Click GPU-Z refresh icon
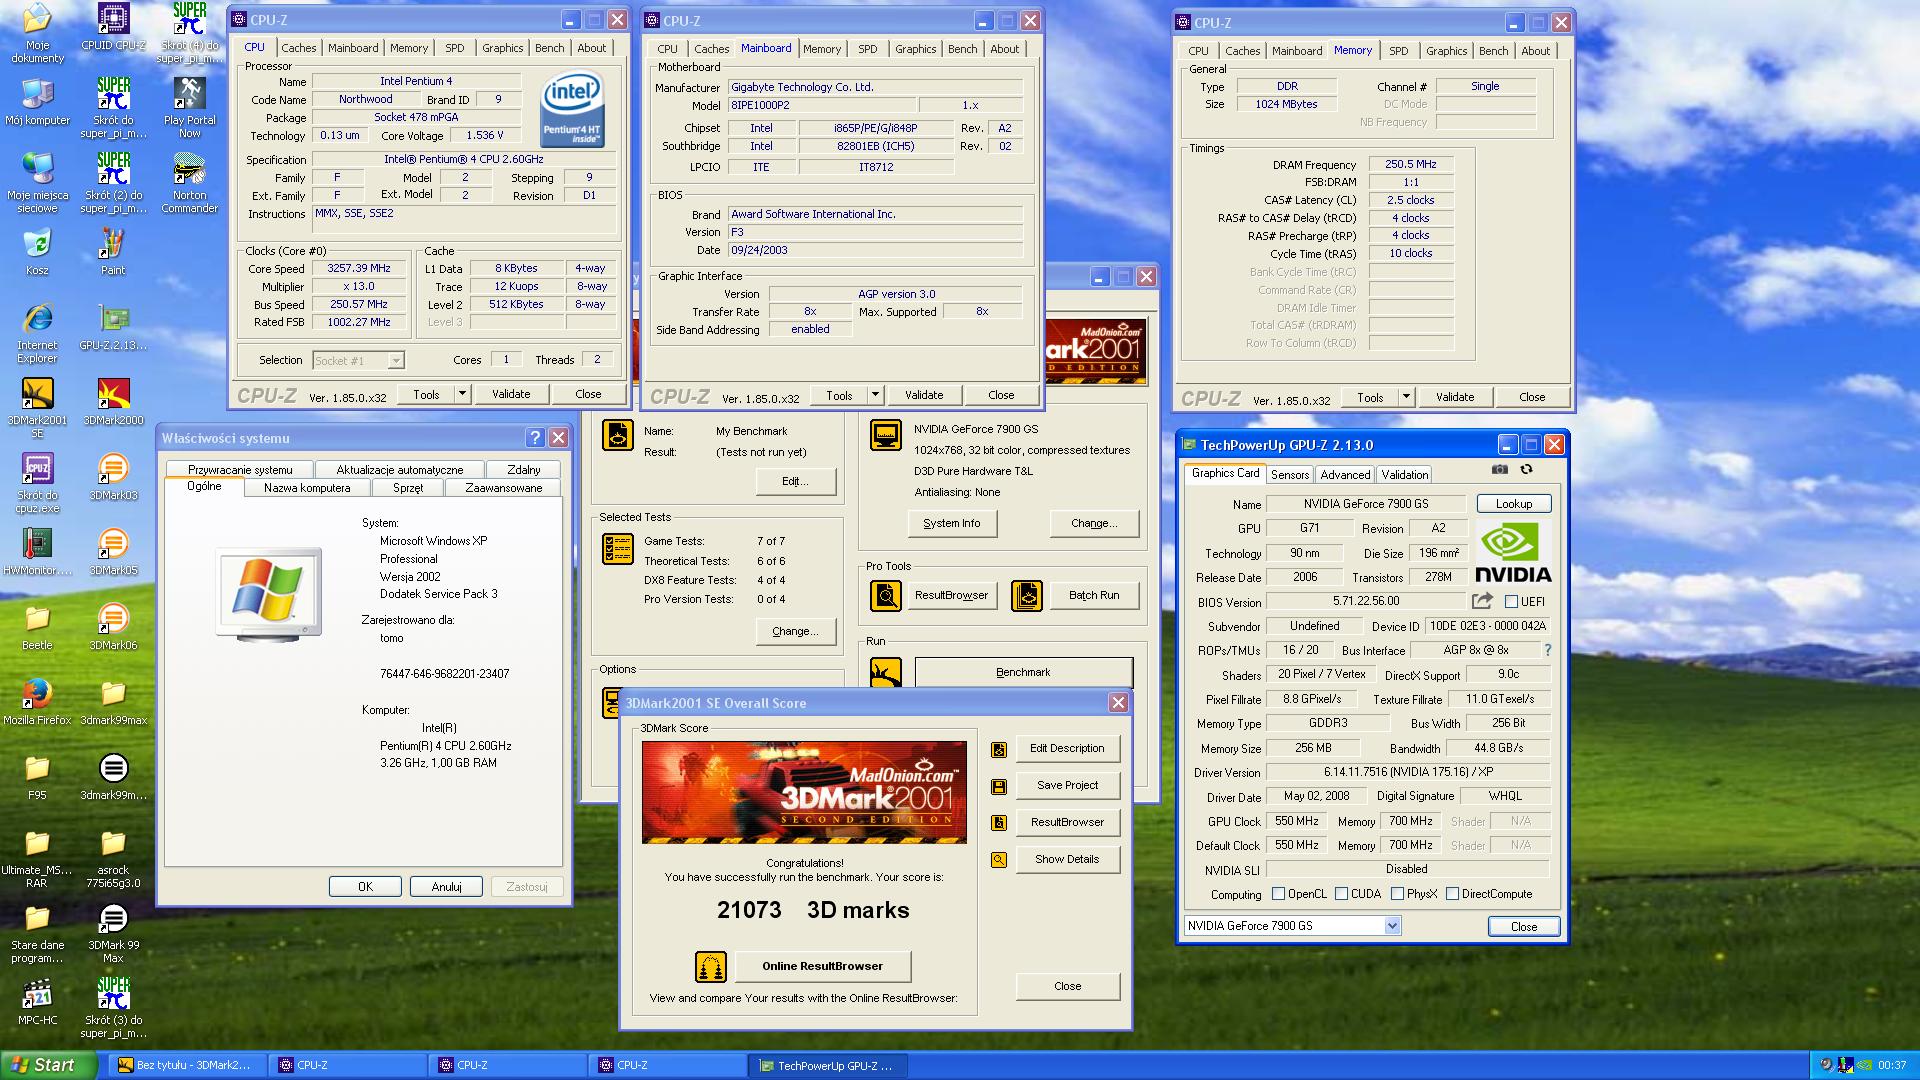The width and height of the screenshot is (1920, 1080). (x=1526, y=469)
